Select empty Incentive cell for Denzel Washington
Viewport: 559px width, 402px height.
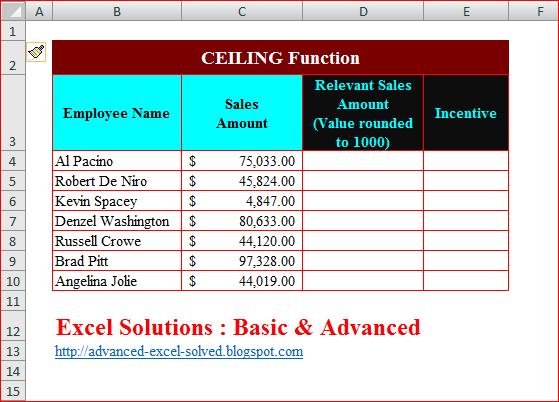466,221
